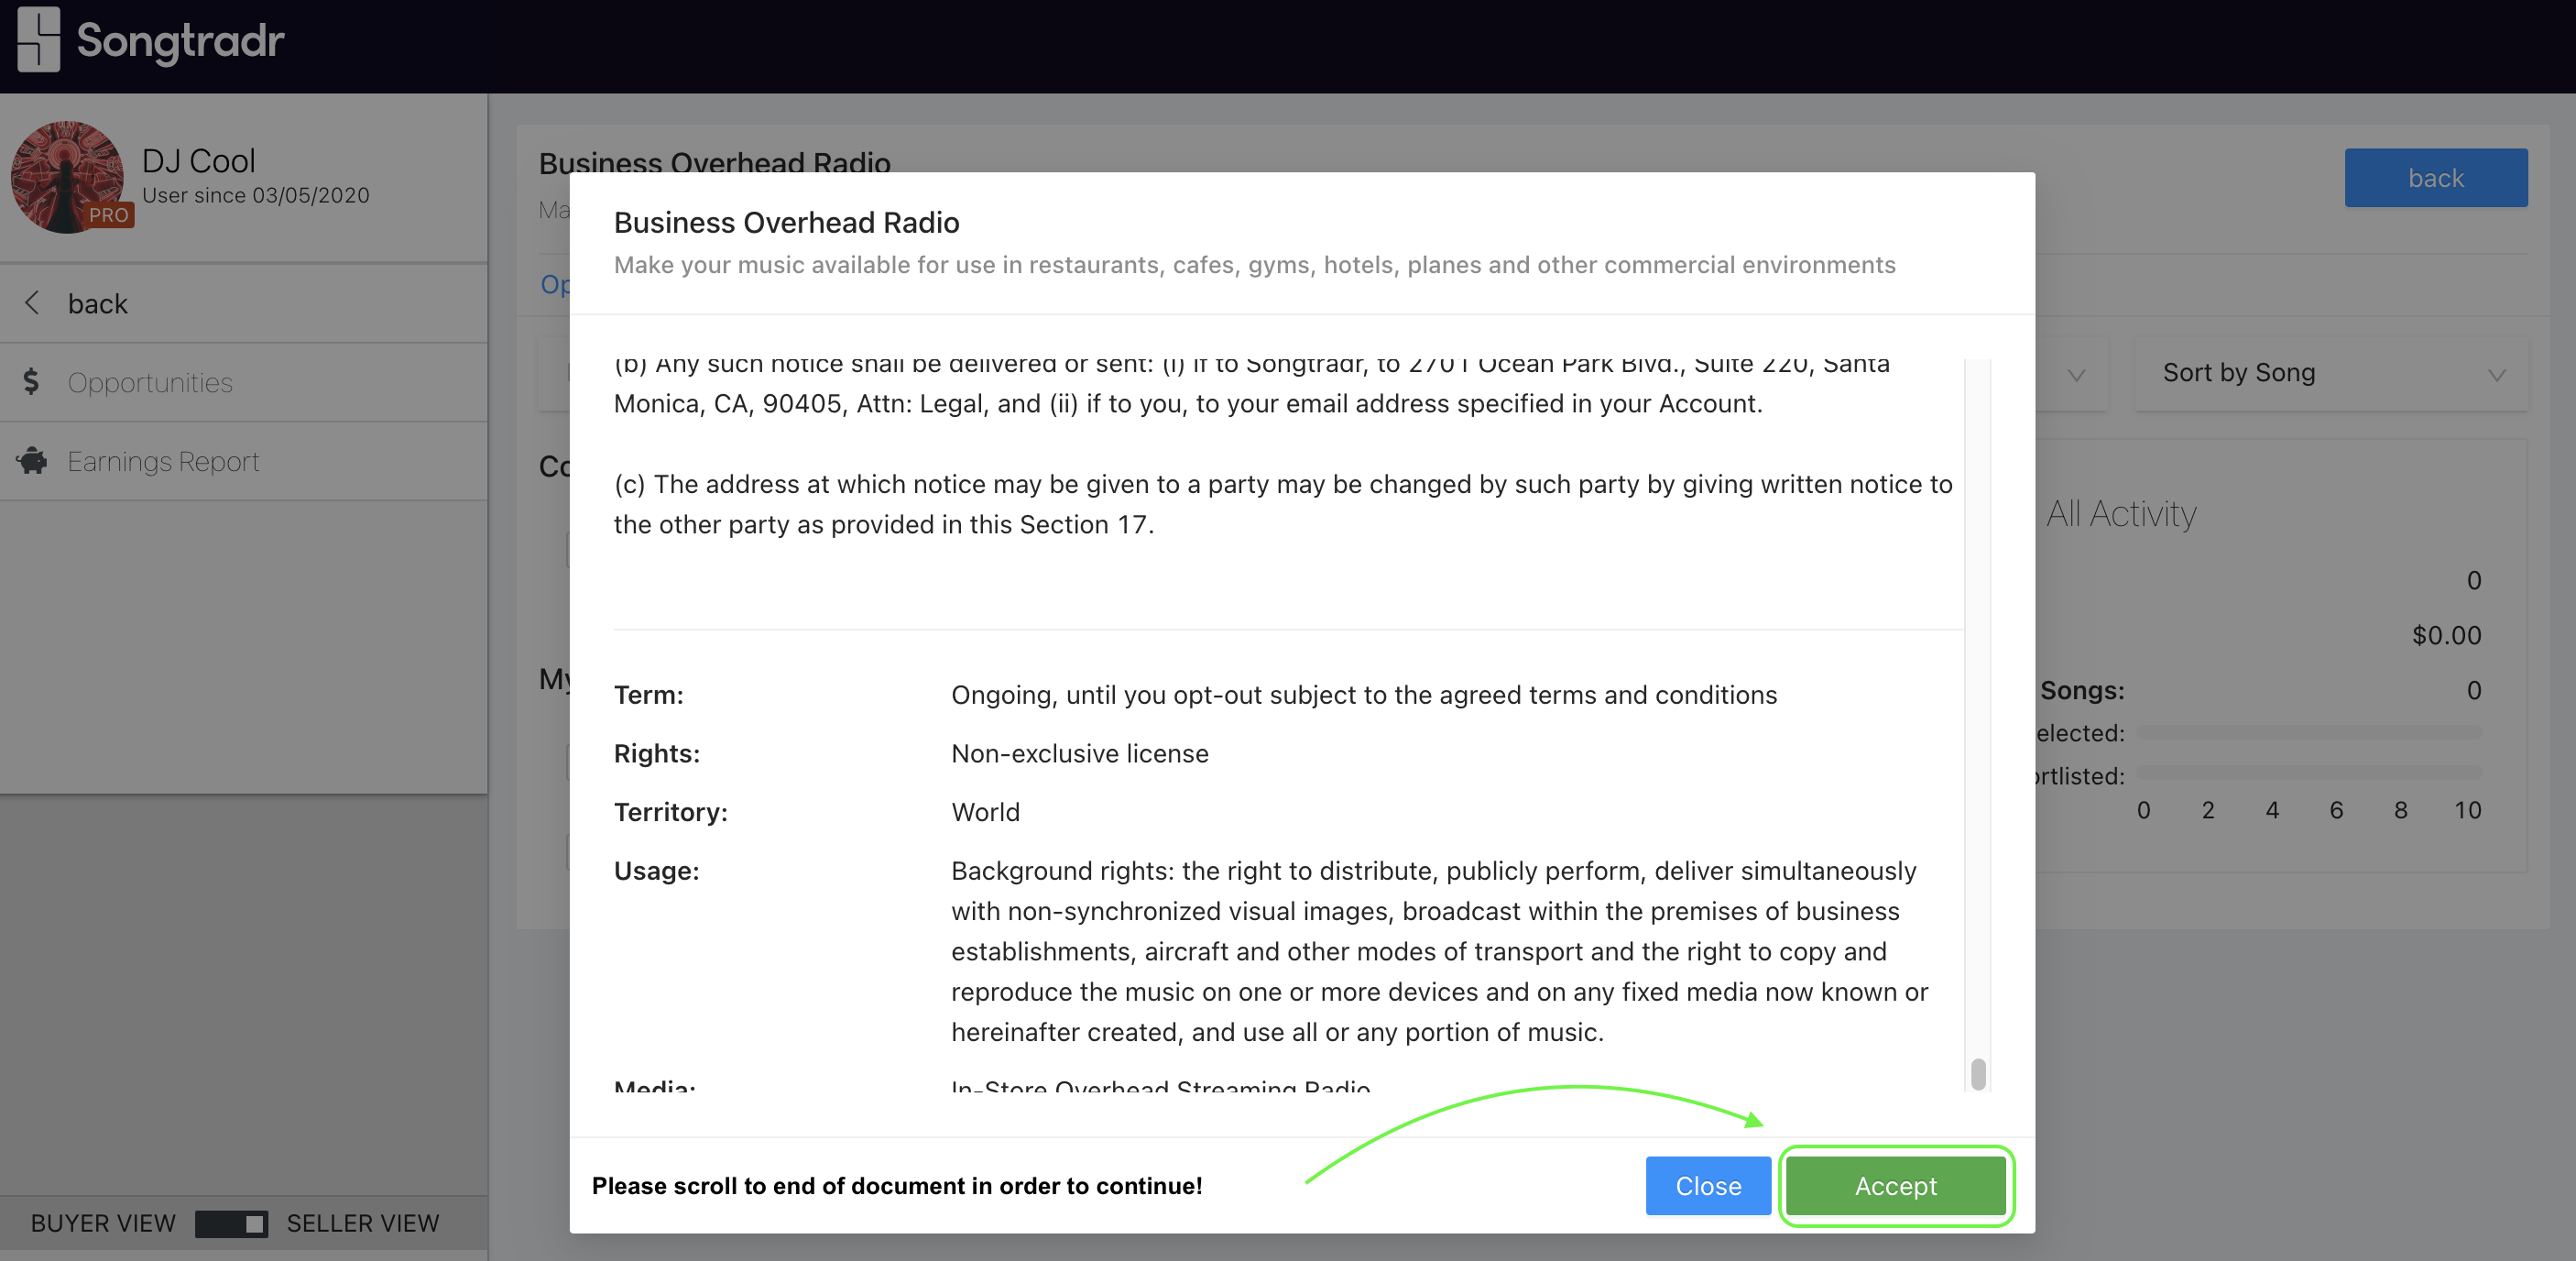Image resolution: width=2576 pixels, height=1261 pixels.
Task: Click the blue back button at top right
Action: click(2436, 178)
